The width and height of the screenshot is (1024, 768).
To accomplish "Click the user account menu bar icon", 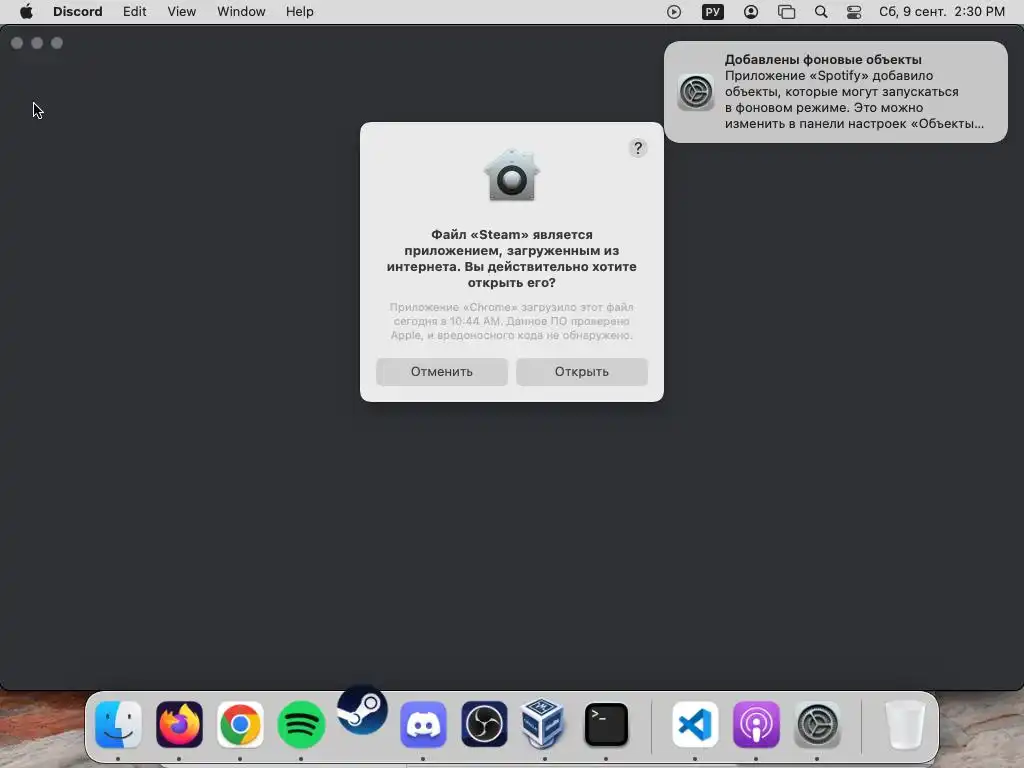I will click(x=751, y=12).
